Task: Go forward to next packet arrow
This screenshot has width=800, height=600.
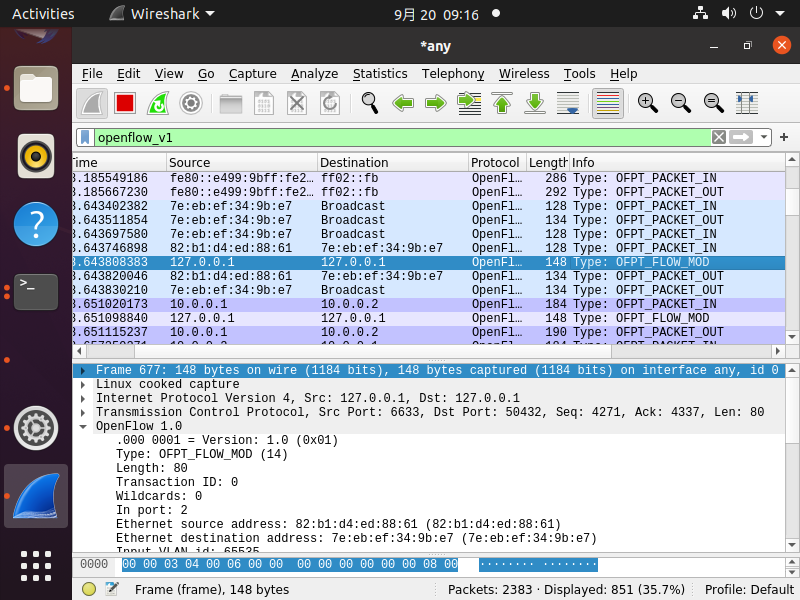Action: tap(435, 104)
